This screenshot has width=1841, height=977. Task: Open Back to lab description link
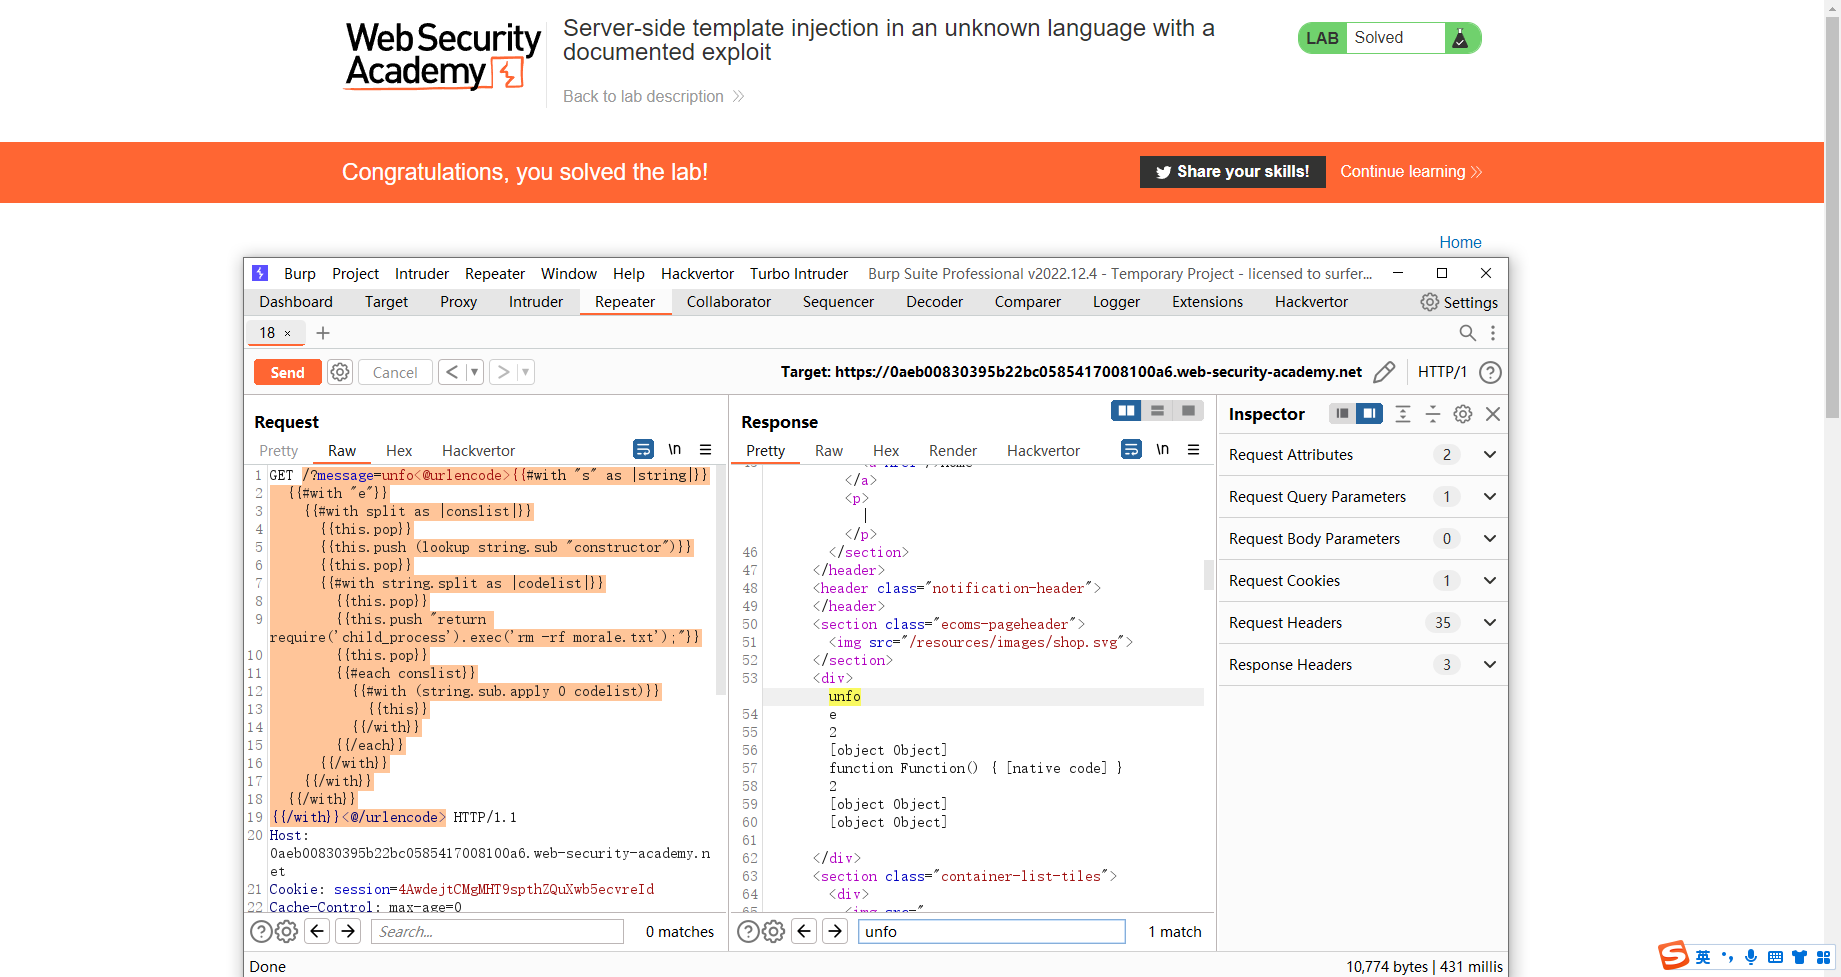tap(654, 97)
